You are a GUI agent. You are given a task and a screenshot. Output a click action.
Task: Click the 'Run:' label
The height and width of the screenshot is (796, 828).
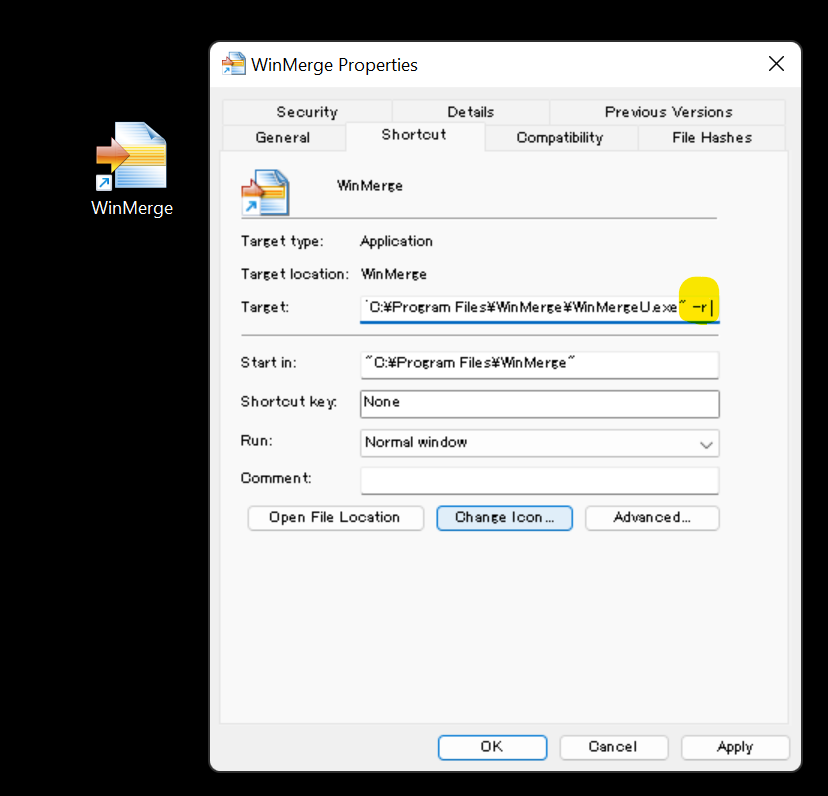pyautogui.click(x=257, y=441)
